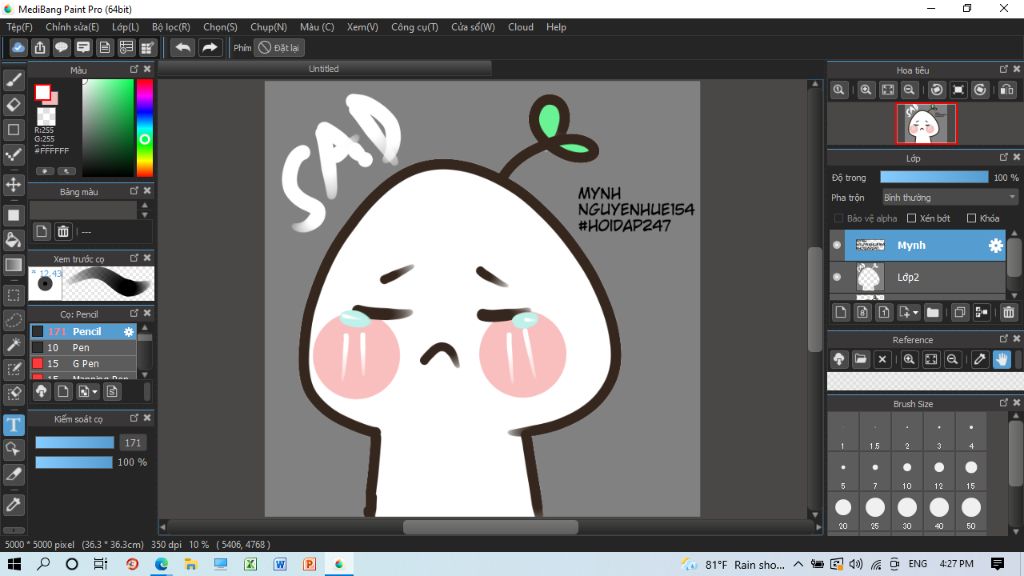
Task: Open Mynh layer settings gear
Action: click(x=995, y=246)
